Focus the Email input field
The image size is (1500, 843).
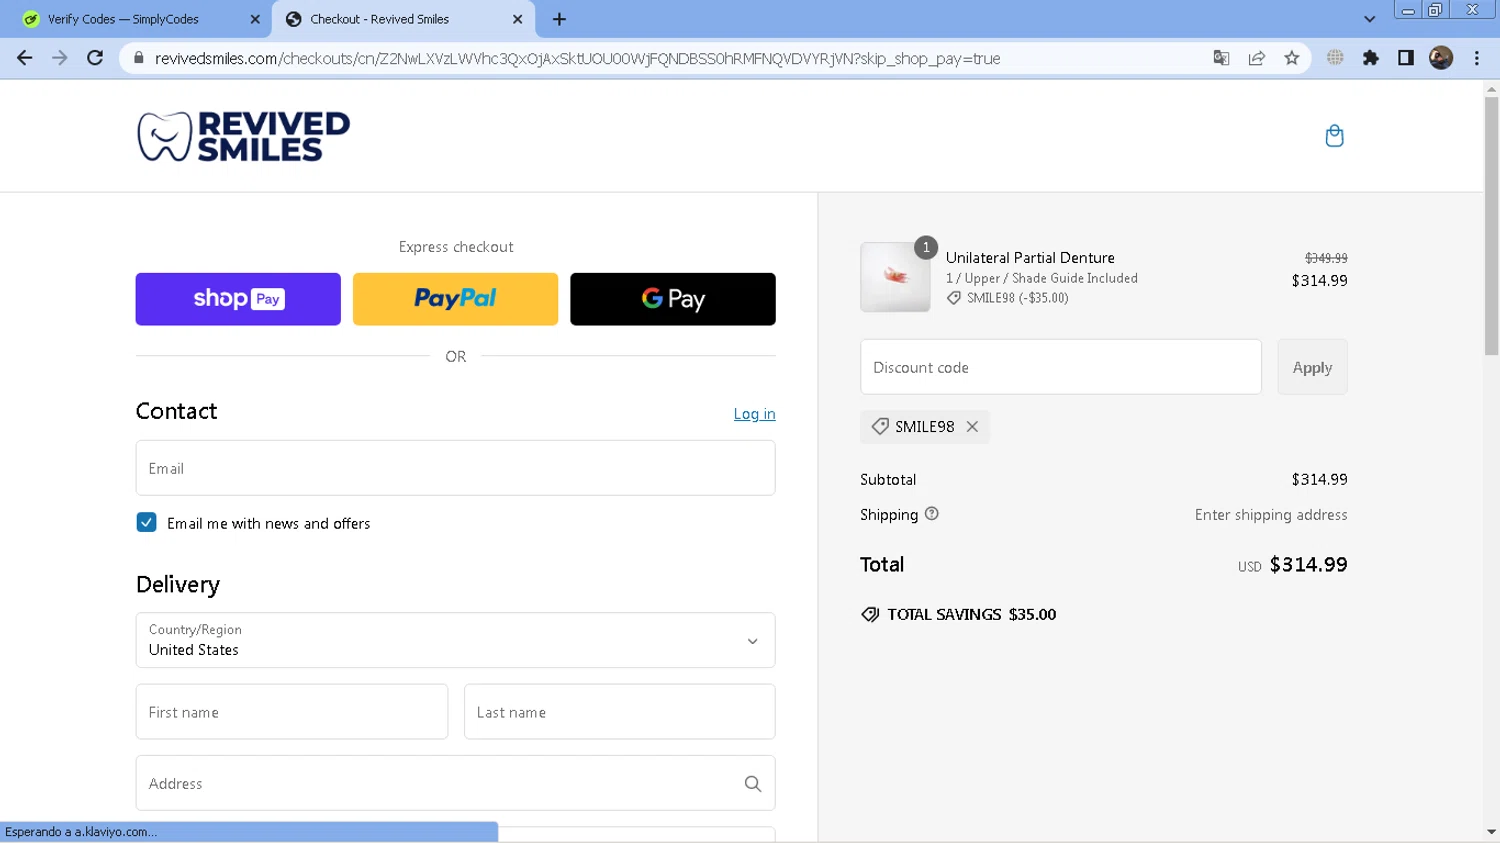[455, 468]
